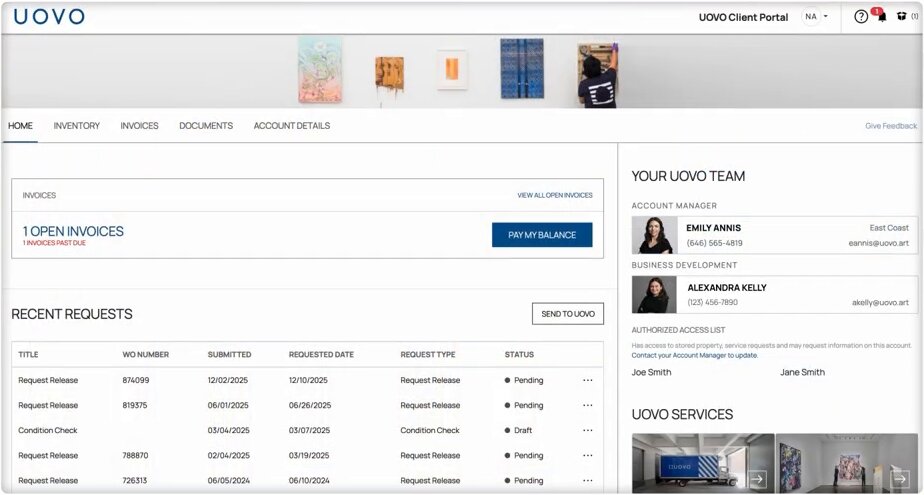The image size is (924, 495).
Task: Sort by the STATUS column header
Action: (519, 354)
